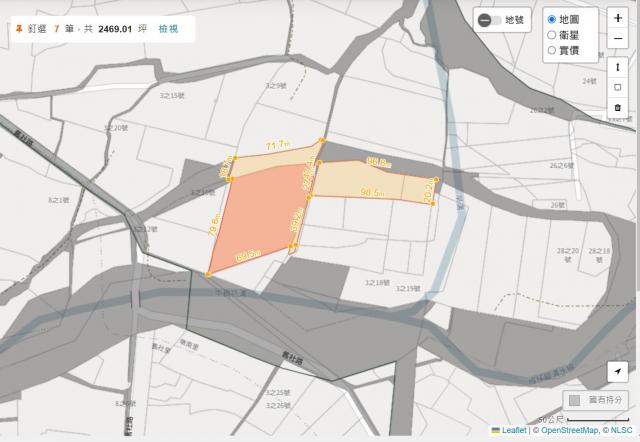Click the trash can delete icon
The width and height of the screenshot is (640, 442).
coord(618,106)
